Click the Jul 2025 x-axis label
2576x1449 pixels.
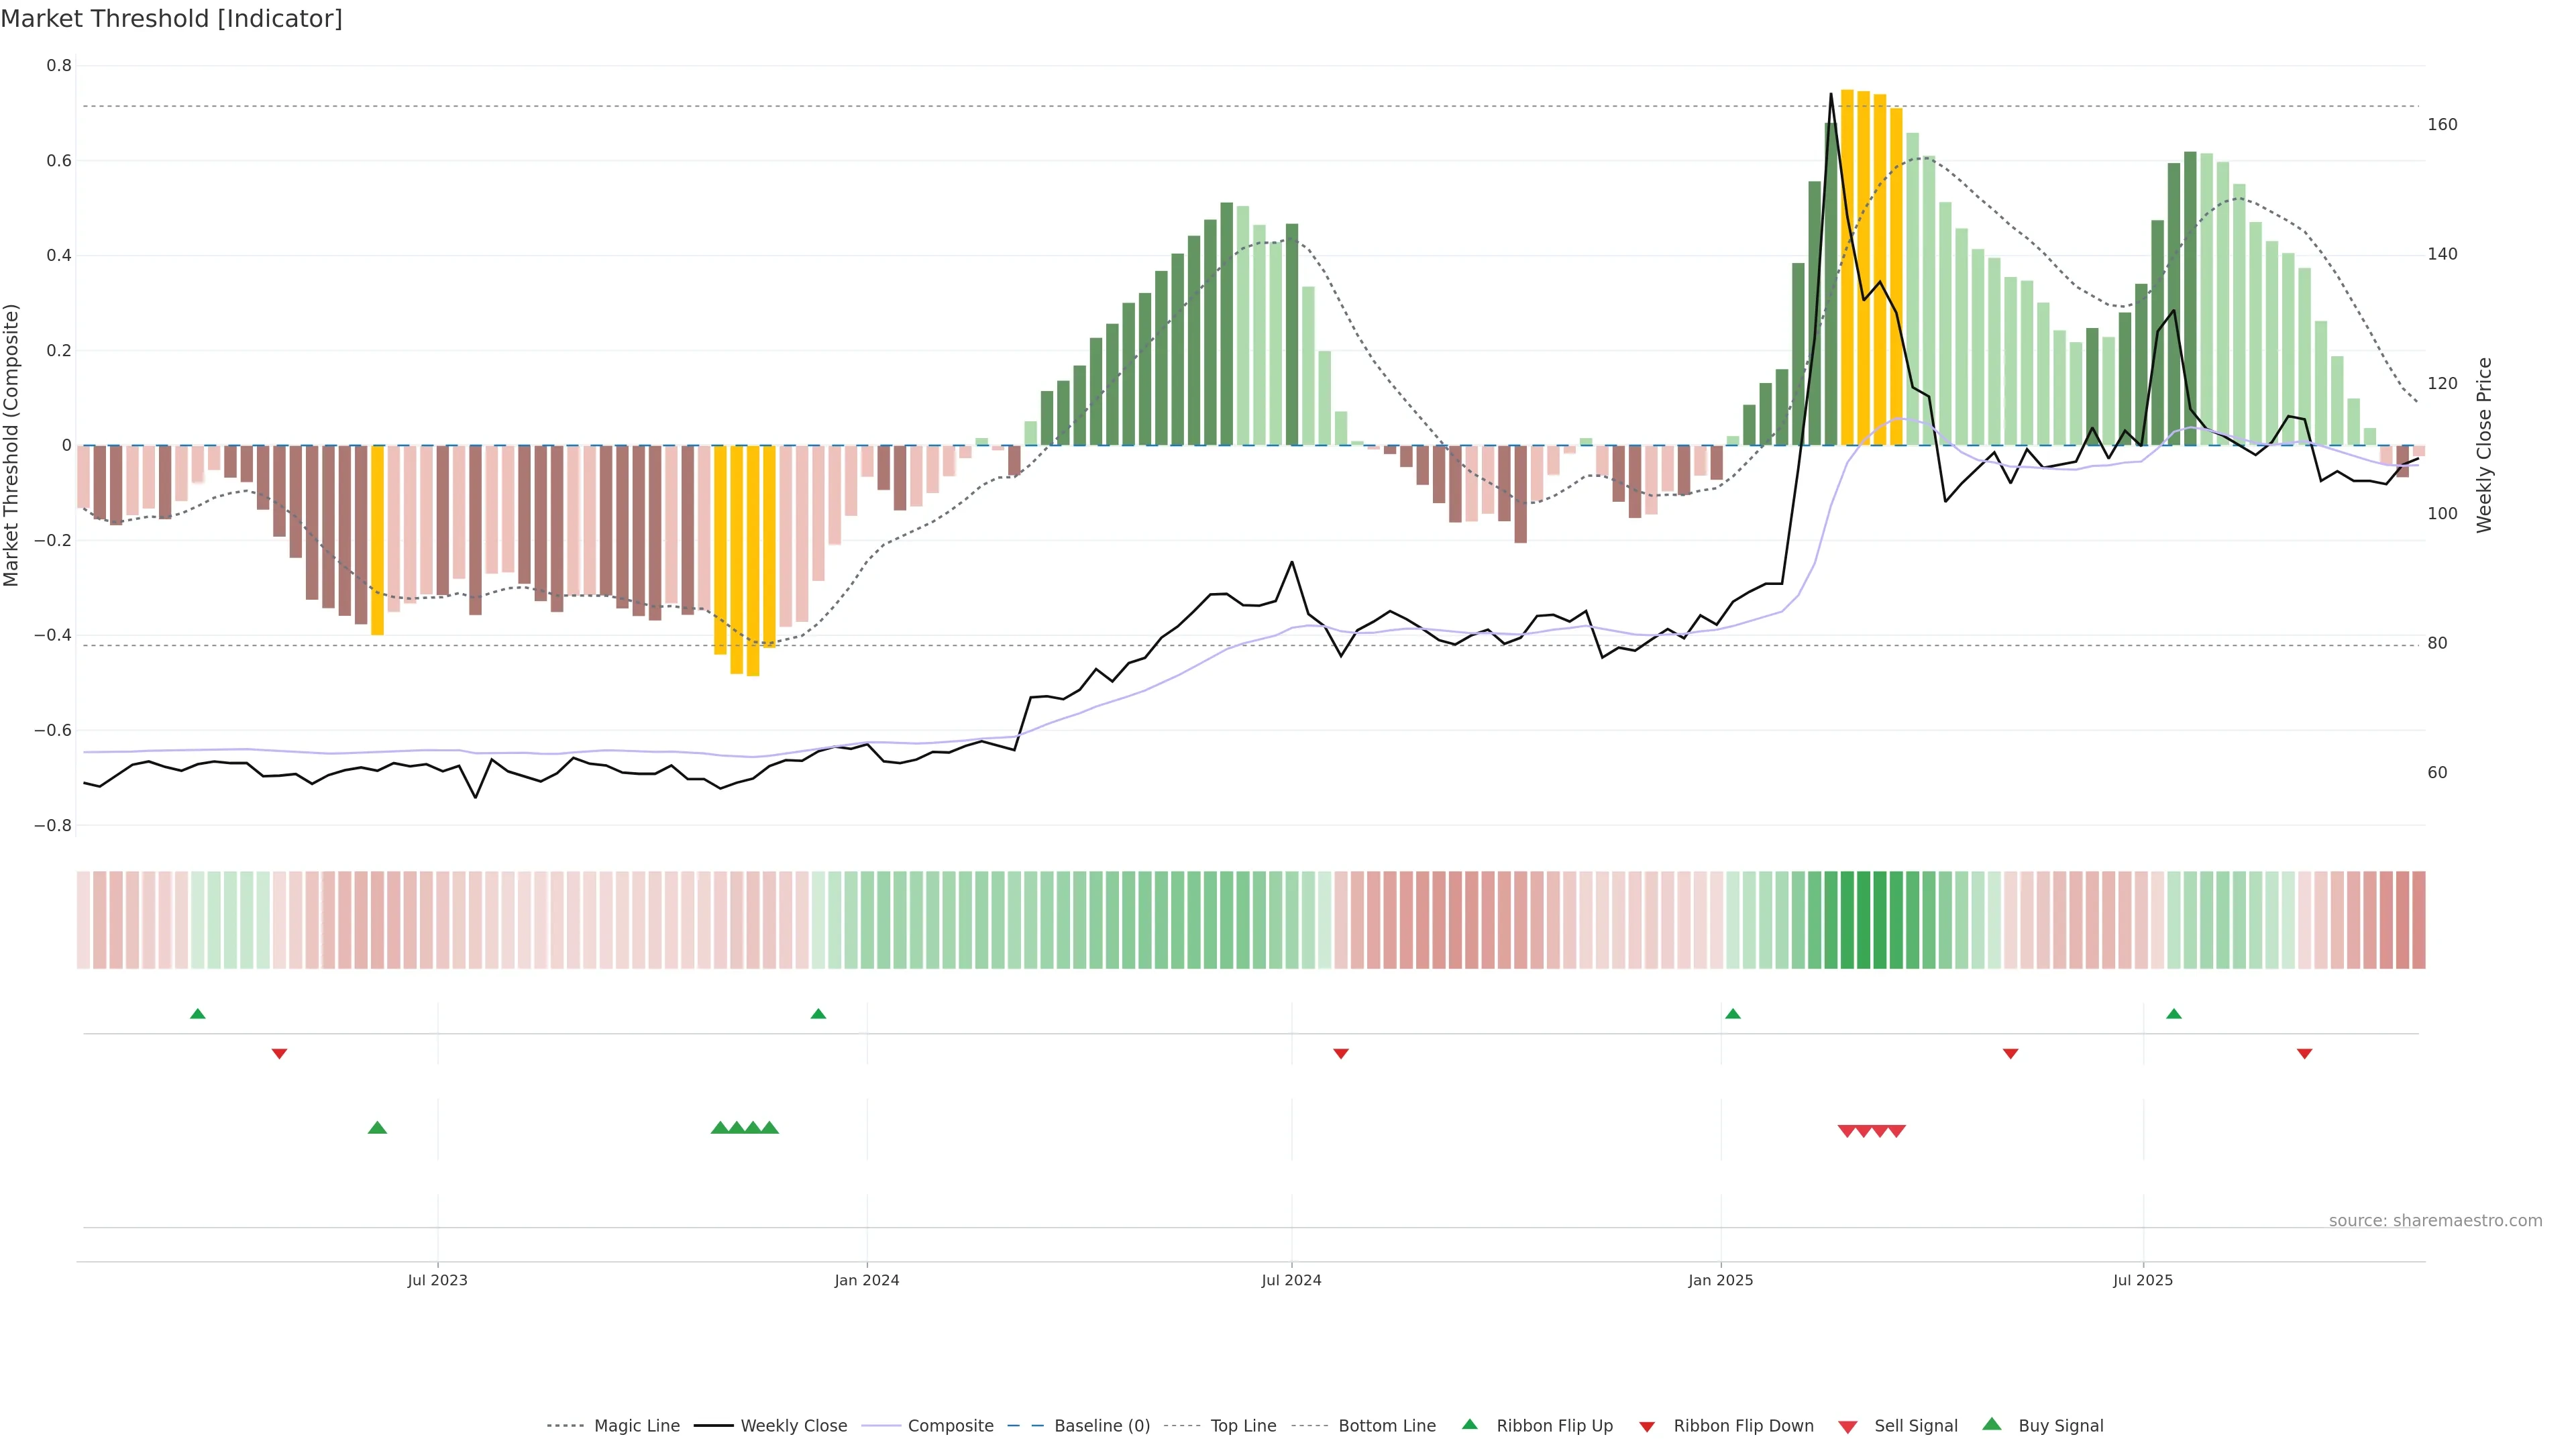point(2143,1280)
